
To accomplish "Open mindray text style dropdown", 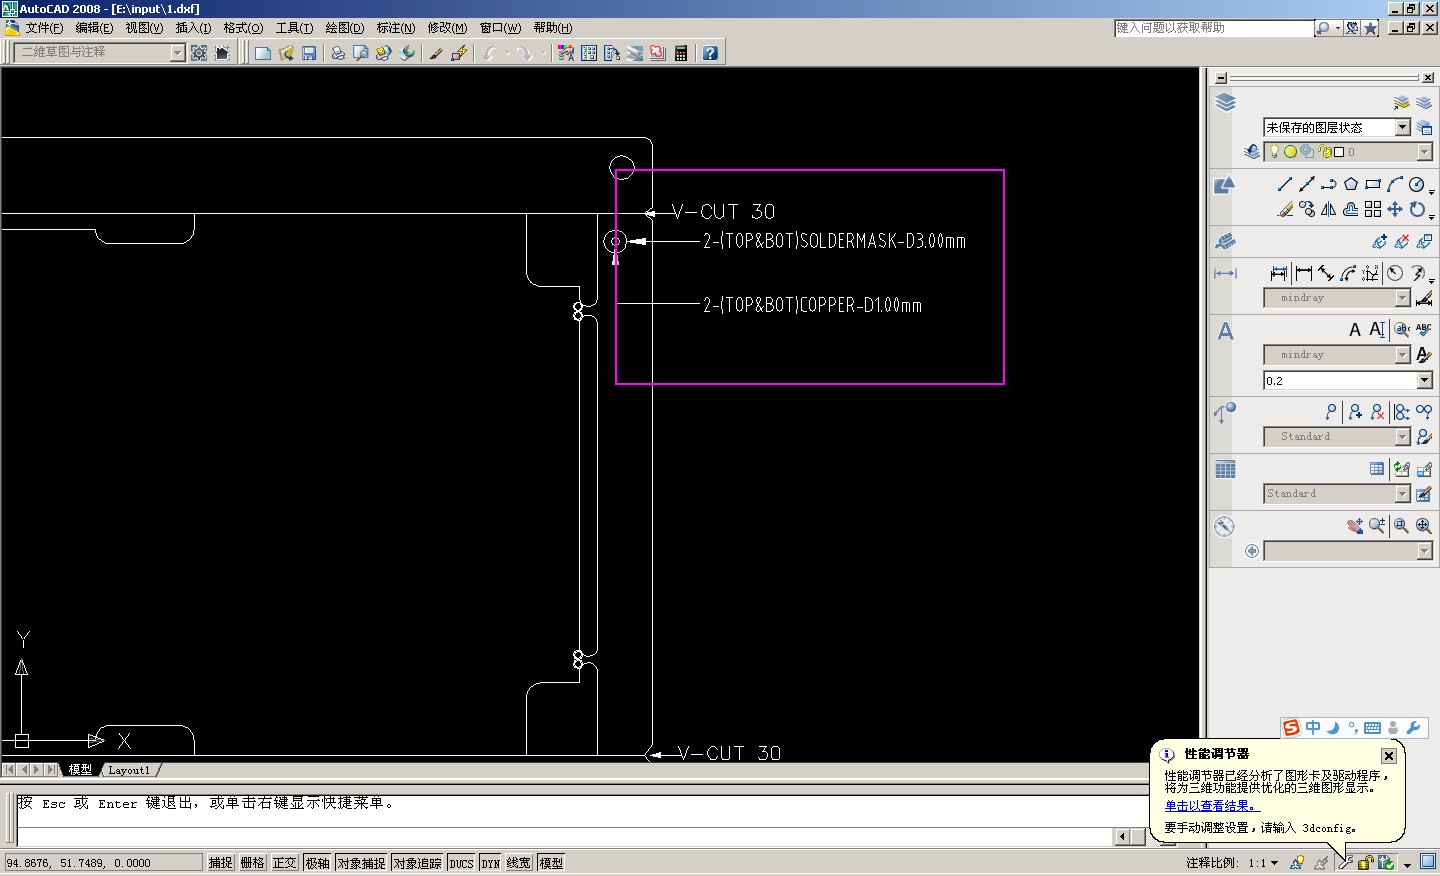I will (x=1402, y=355).
